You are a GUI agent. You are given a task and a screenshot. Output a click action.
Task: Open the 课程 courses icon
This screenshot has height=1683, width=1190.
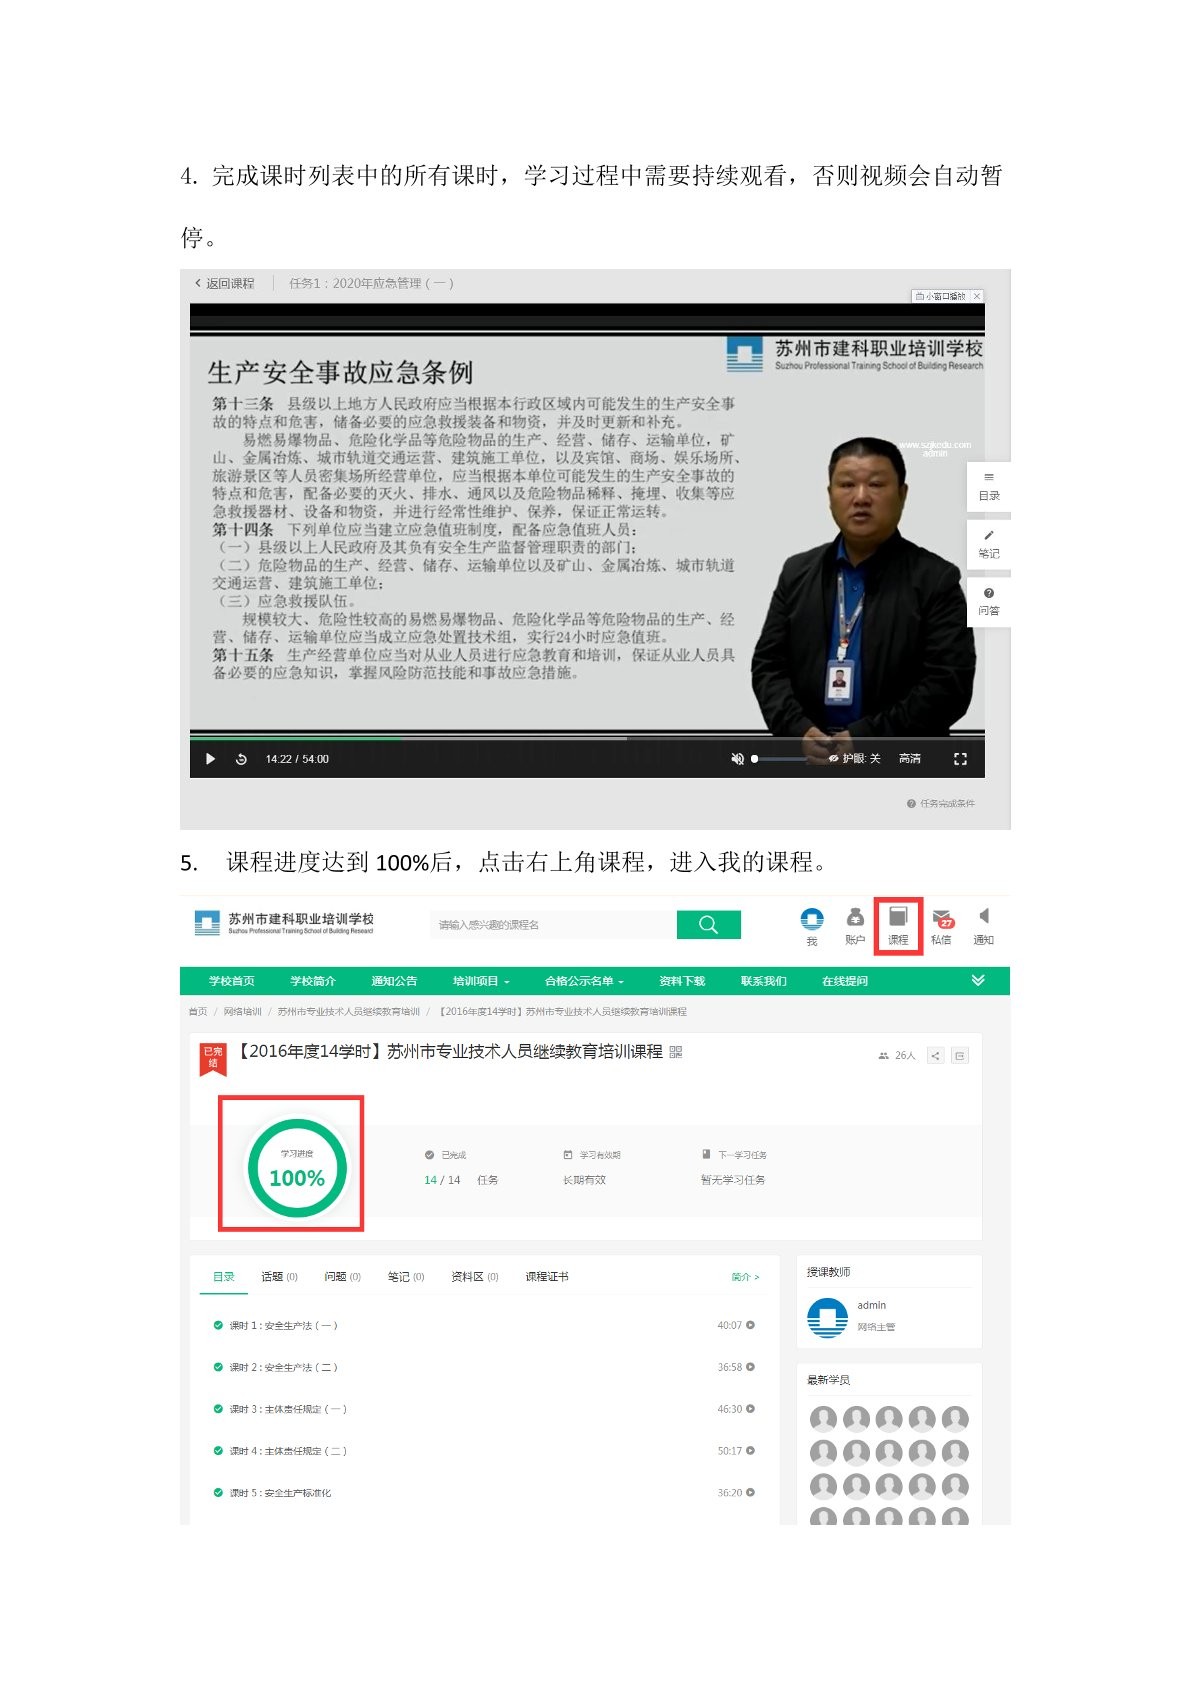tap(898, 926)
